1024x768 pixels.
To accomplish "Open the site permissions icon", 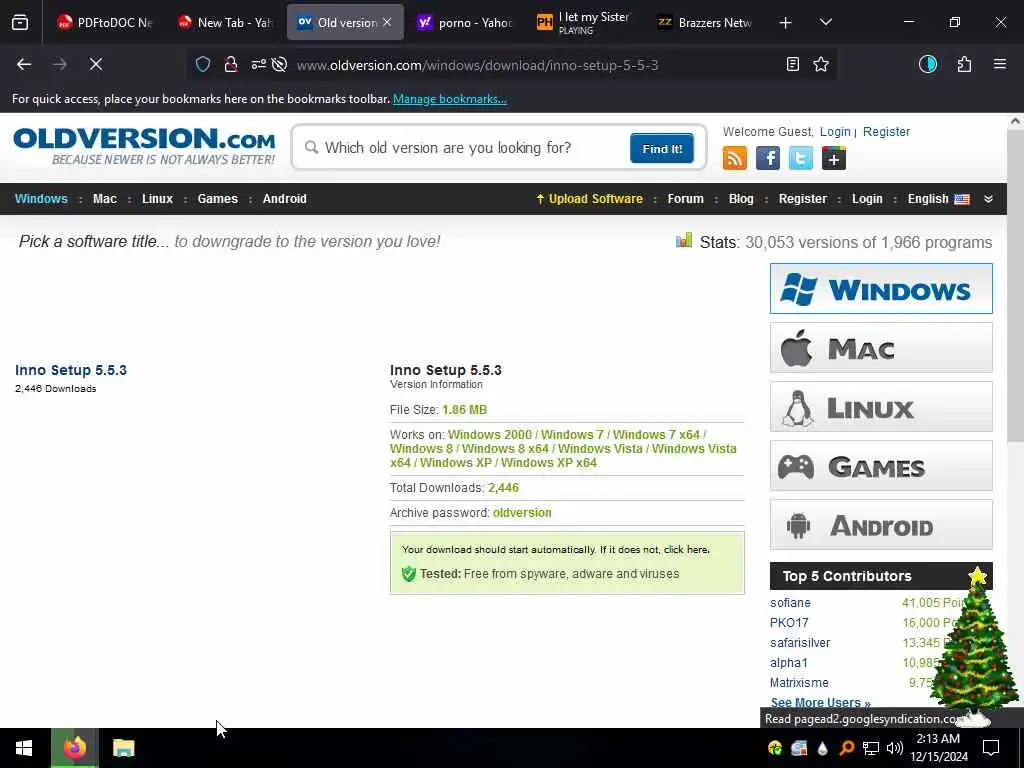I will pyautogui.click(x=259, y=64).
